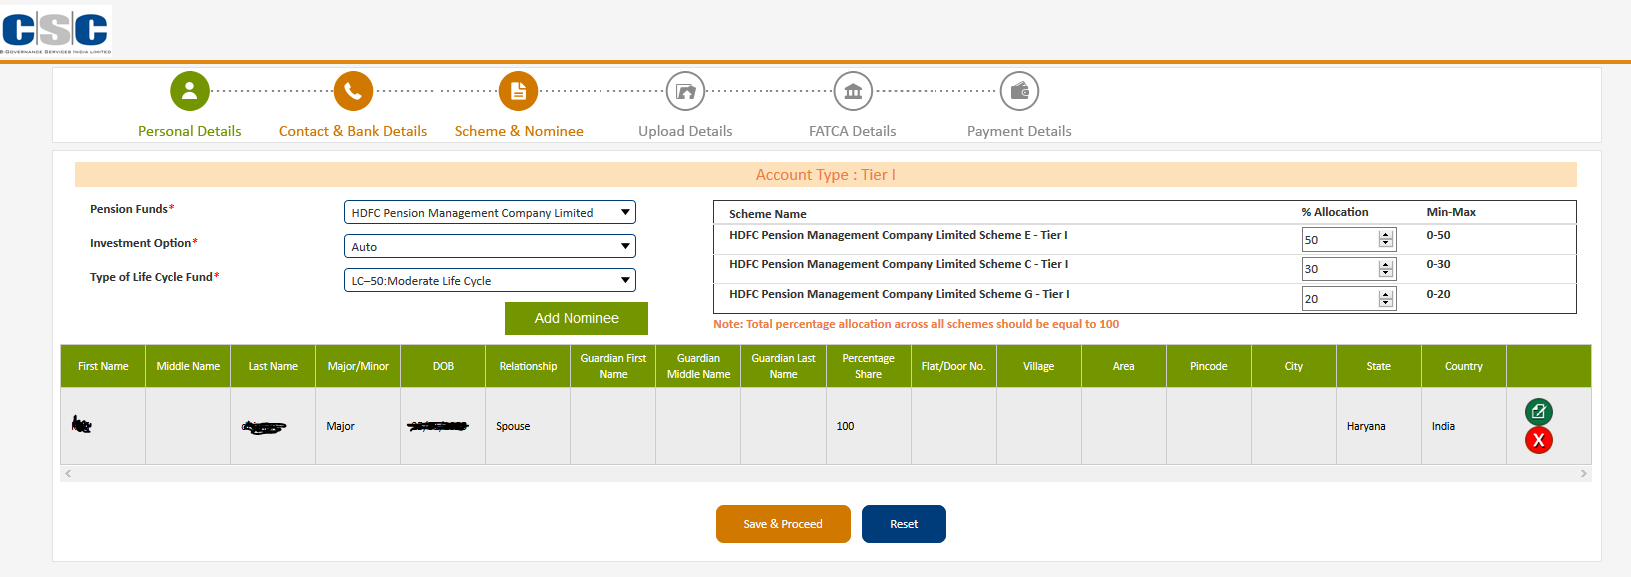Click the Village column header

[1039, 366]
